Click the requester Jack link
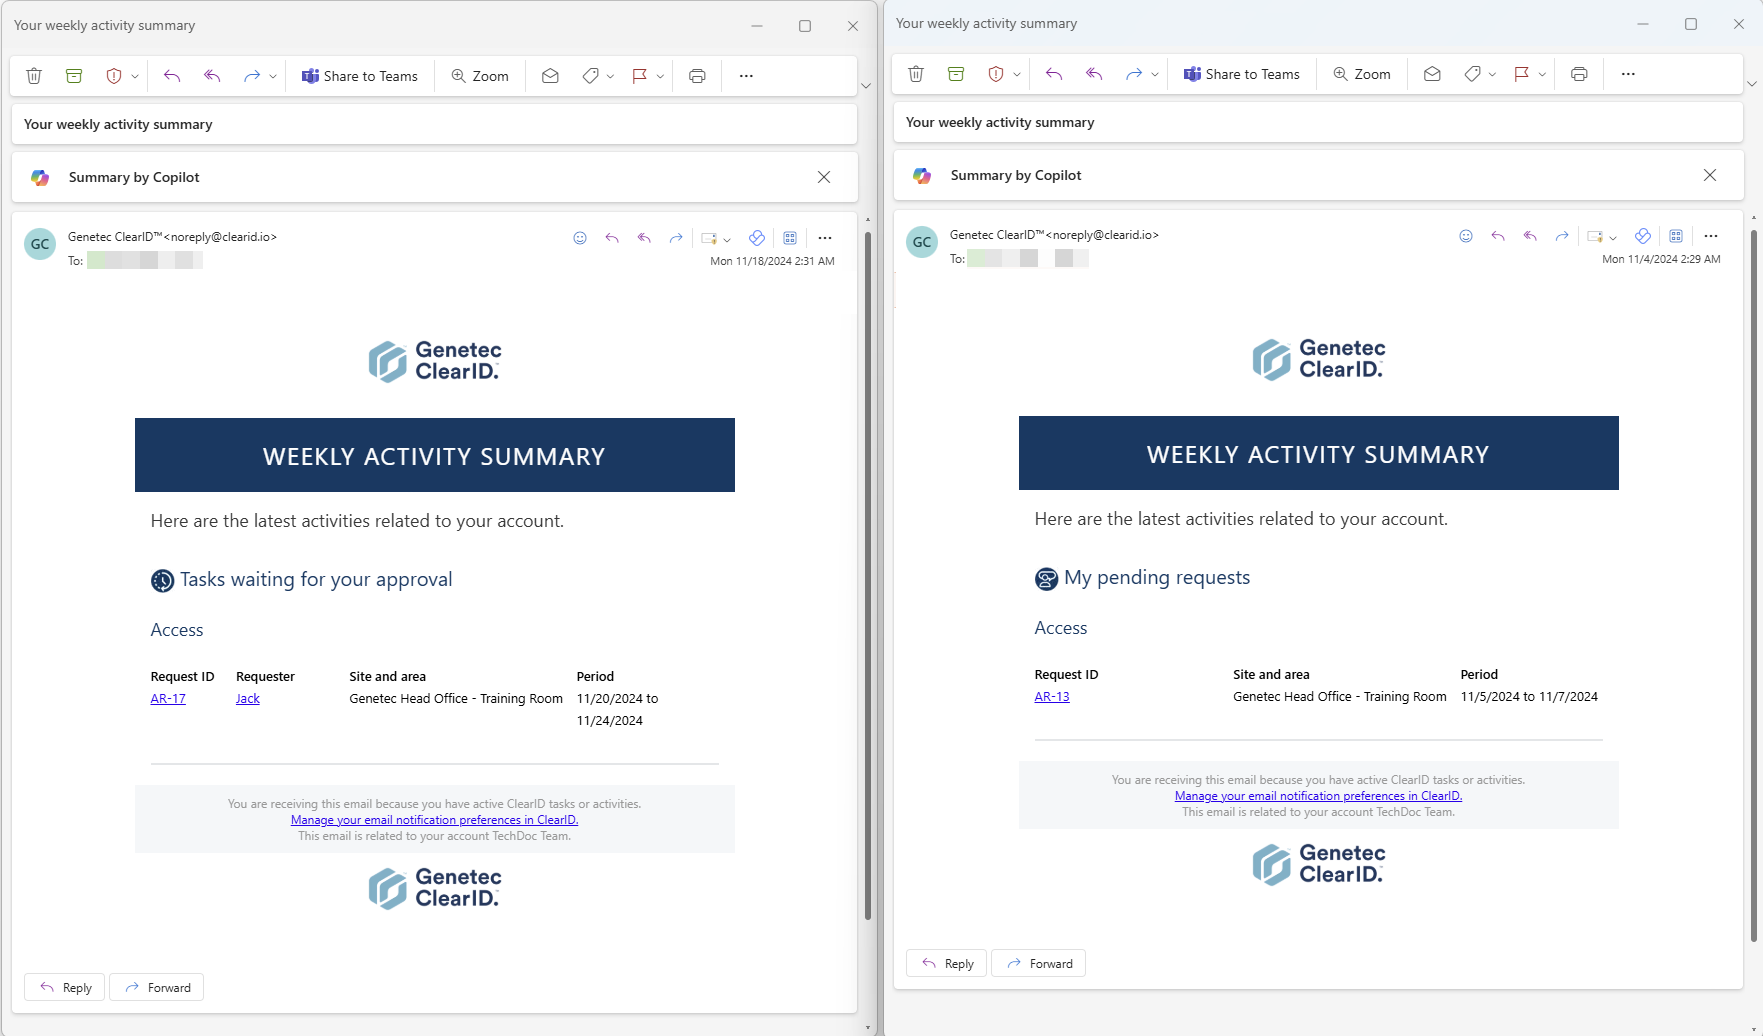The width and height of the screenshot is (1763, 1036). (x=248, y=699)
